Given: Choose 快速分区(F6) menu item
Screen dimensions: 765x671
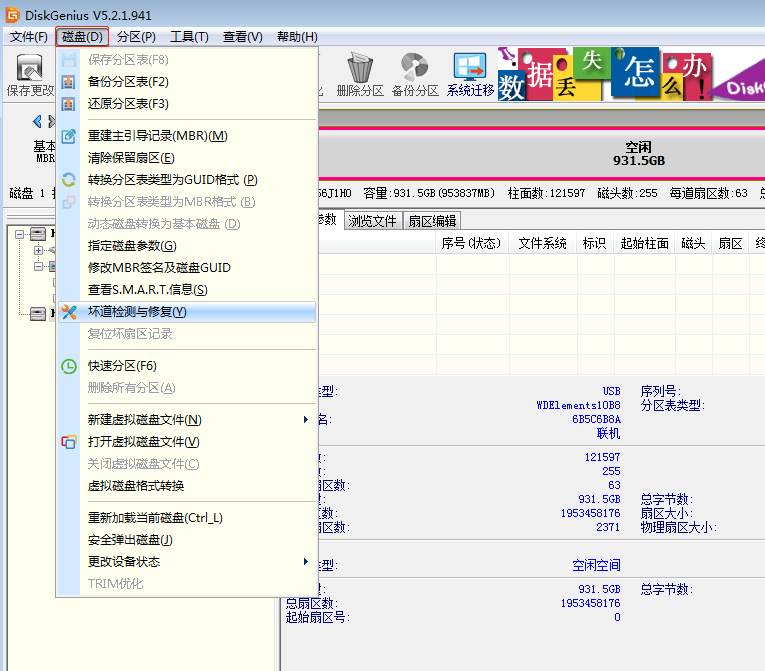Looking at the screenshot, I should coord(187,366).
